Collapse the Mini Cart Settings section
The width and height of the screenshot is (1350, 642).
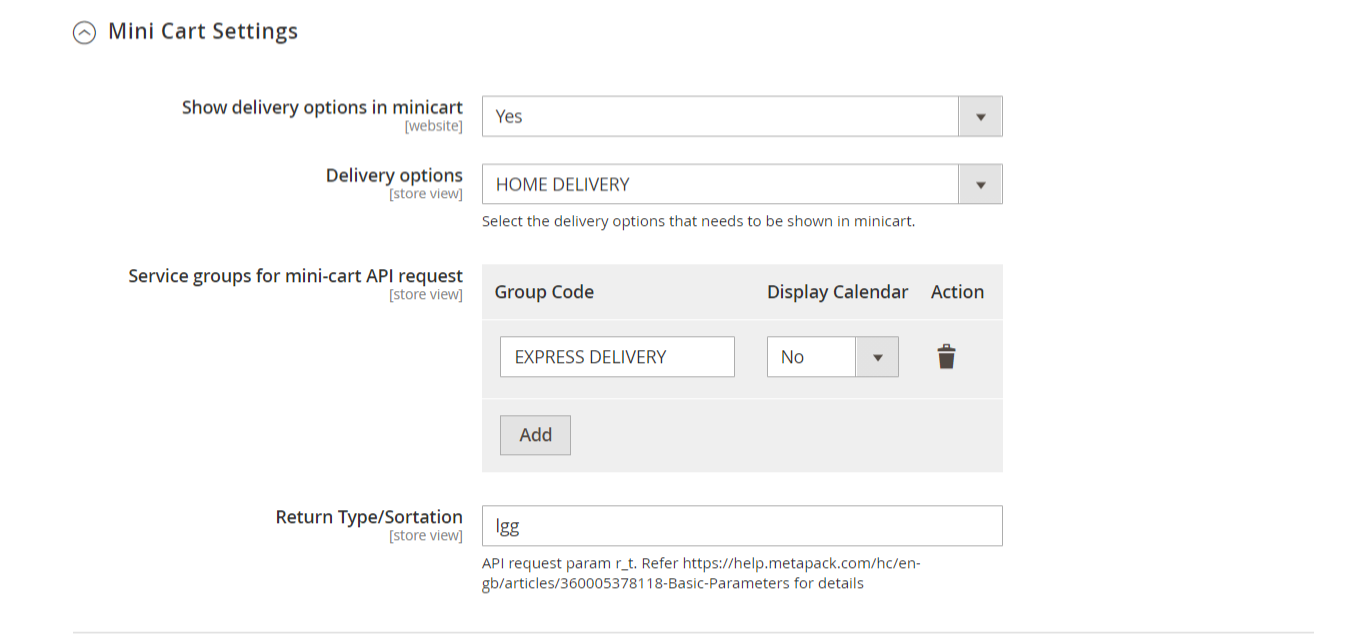(84, 33)
